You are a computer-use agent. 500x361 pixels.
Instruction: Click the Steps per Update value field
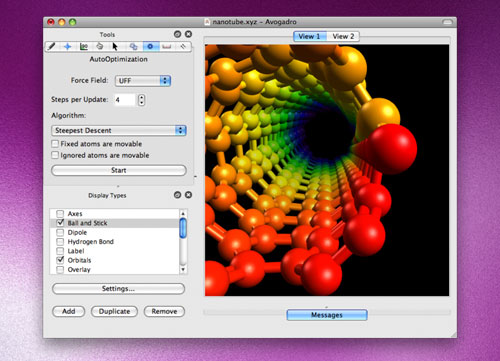point(125,100)
